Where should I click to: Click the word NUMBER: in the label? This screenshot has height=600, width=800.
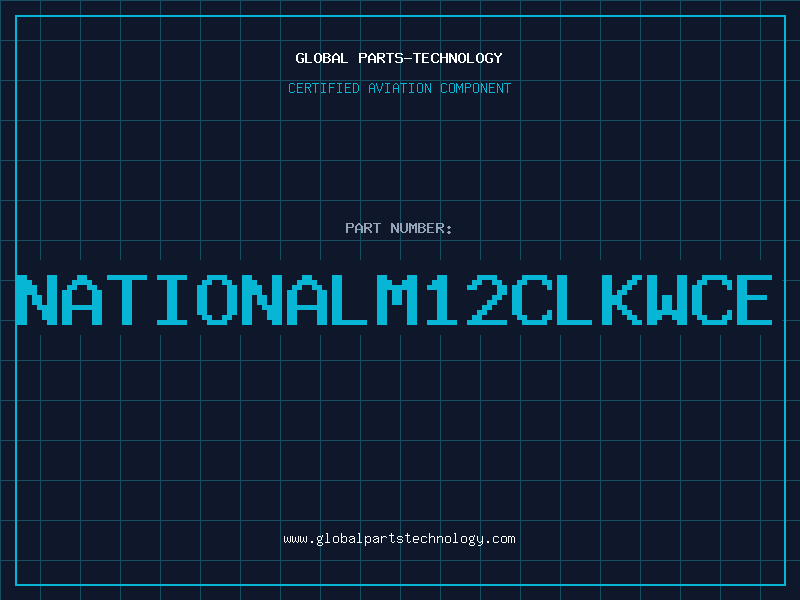click(421, 228)
